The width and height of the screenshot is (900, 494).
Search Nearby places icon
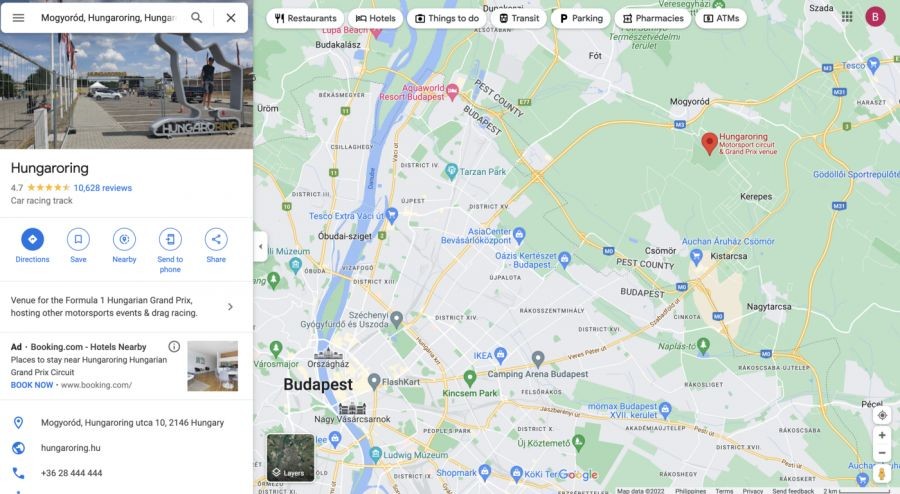coord(124,239)
